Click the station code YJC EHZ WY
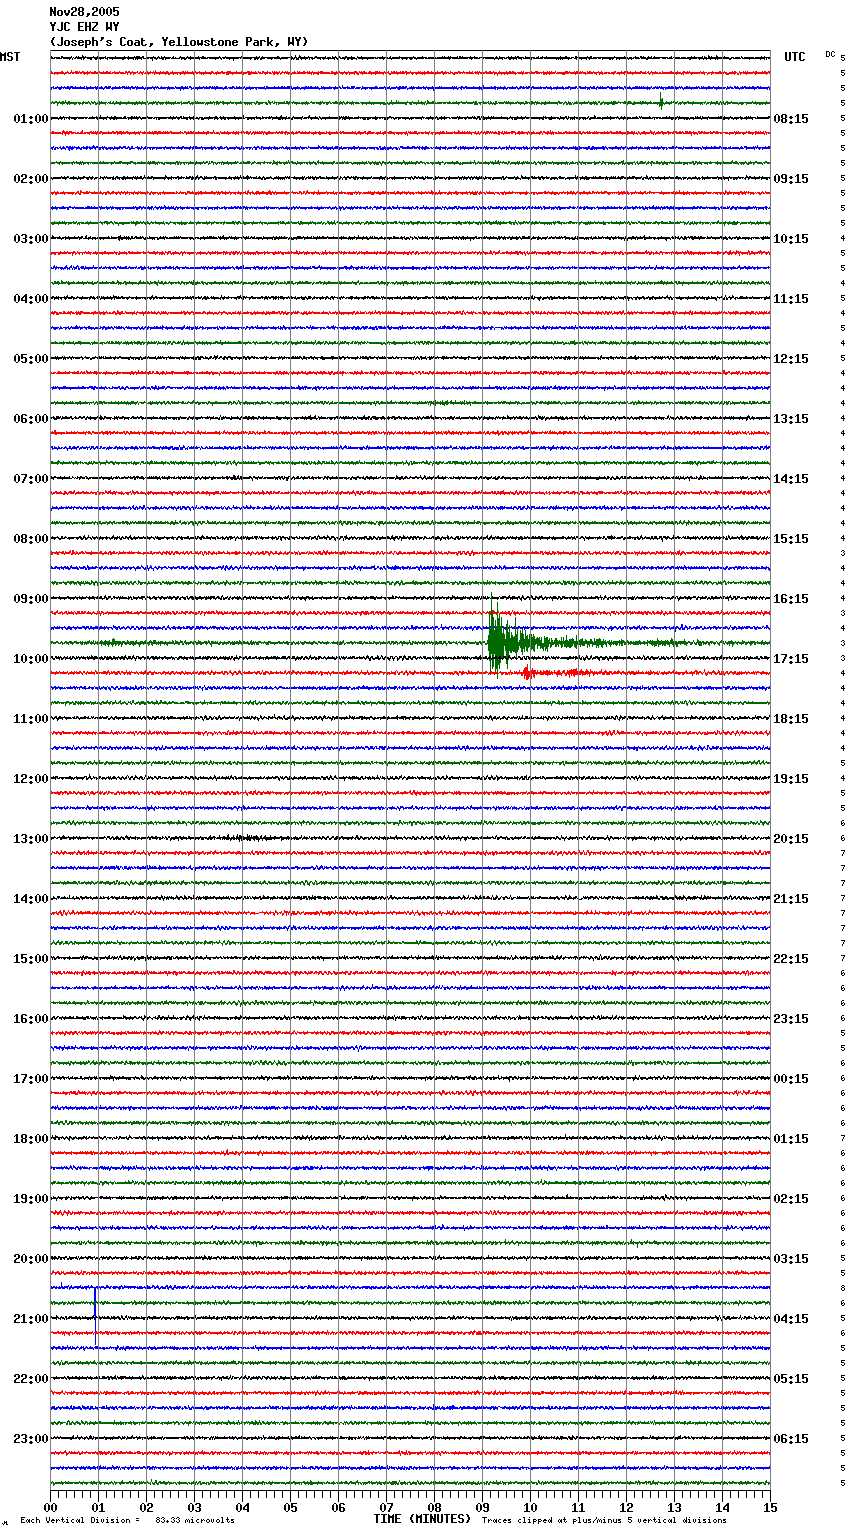850x1534 pixels. point(84,27)
